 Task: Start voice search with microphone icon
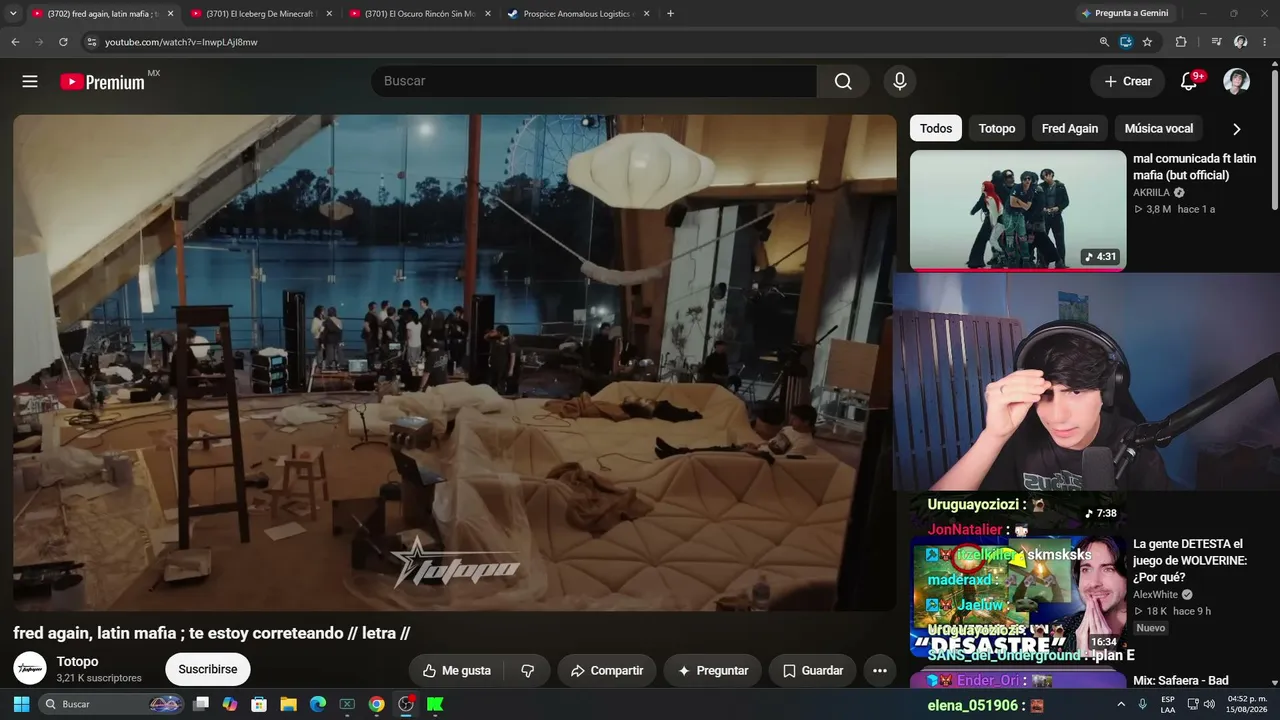click(x=900, y=81)
